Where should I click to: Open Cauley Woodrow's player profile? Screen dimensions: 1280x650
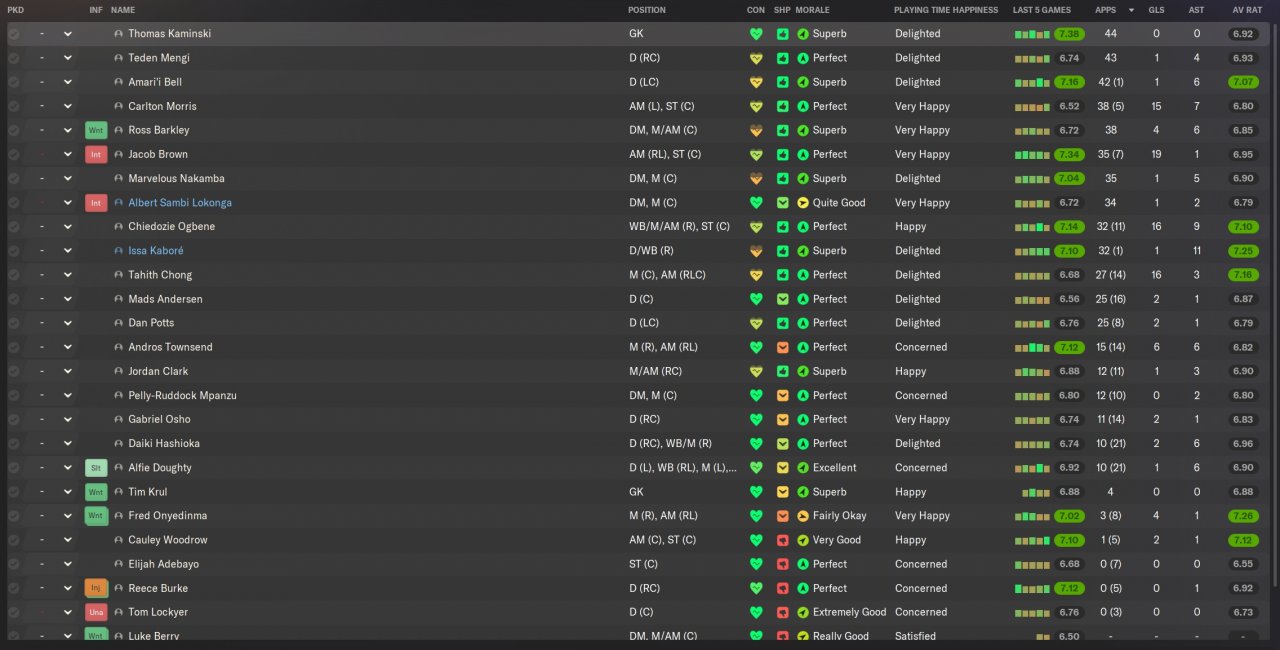point(168,540)
